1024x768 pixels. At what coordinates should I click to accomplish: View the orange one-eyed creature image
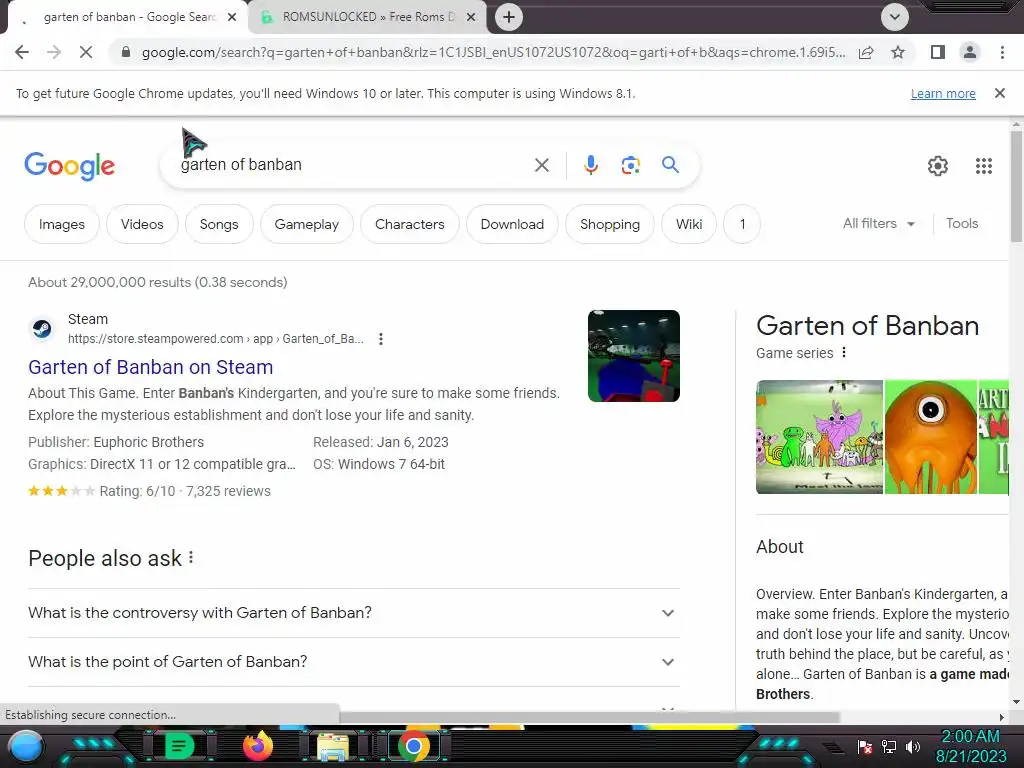point(931,437)
